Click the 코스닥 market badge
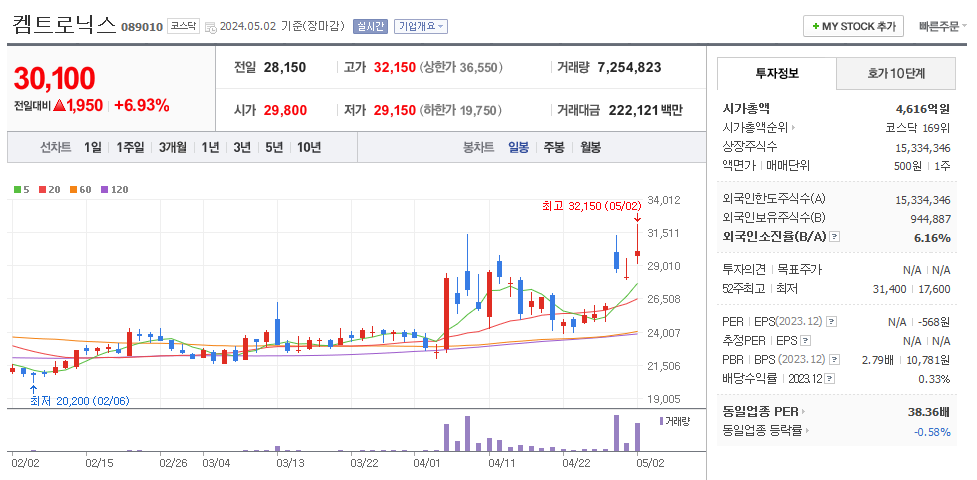Image resolution: width=977 pixels, height=480 pixels. [x=183, y=26]
